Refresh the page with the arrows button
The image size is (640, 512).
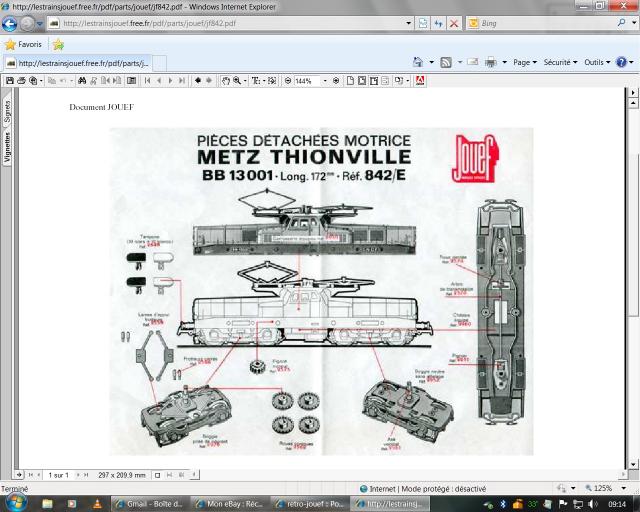coord(439,23)
